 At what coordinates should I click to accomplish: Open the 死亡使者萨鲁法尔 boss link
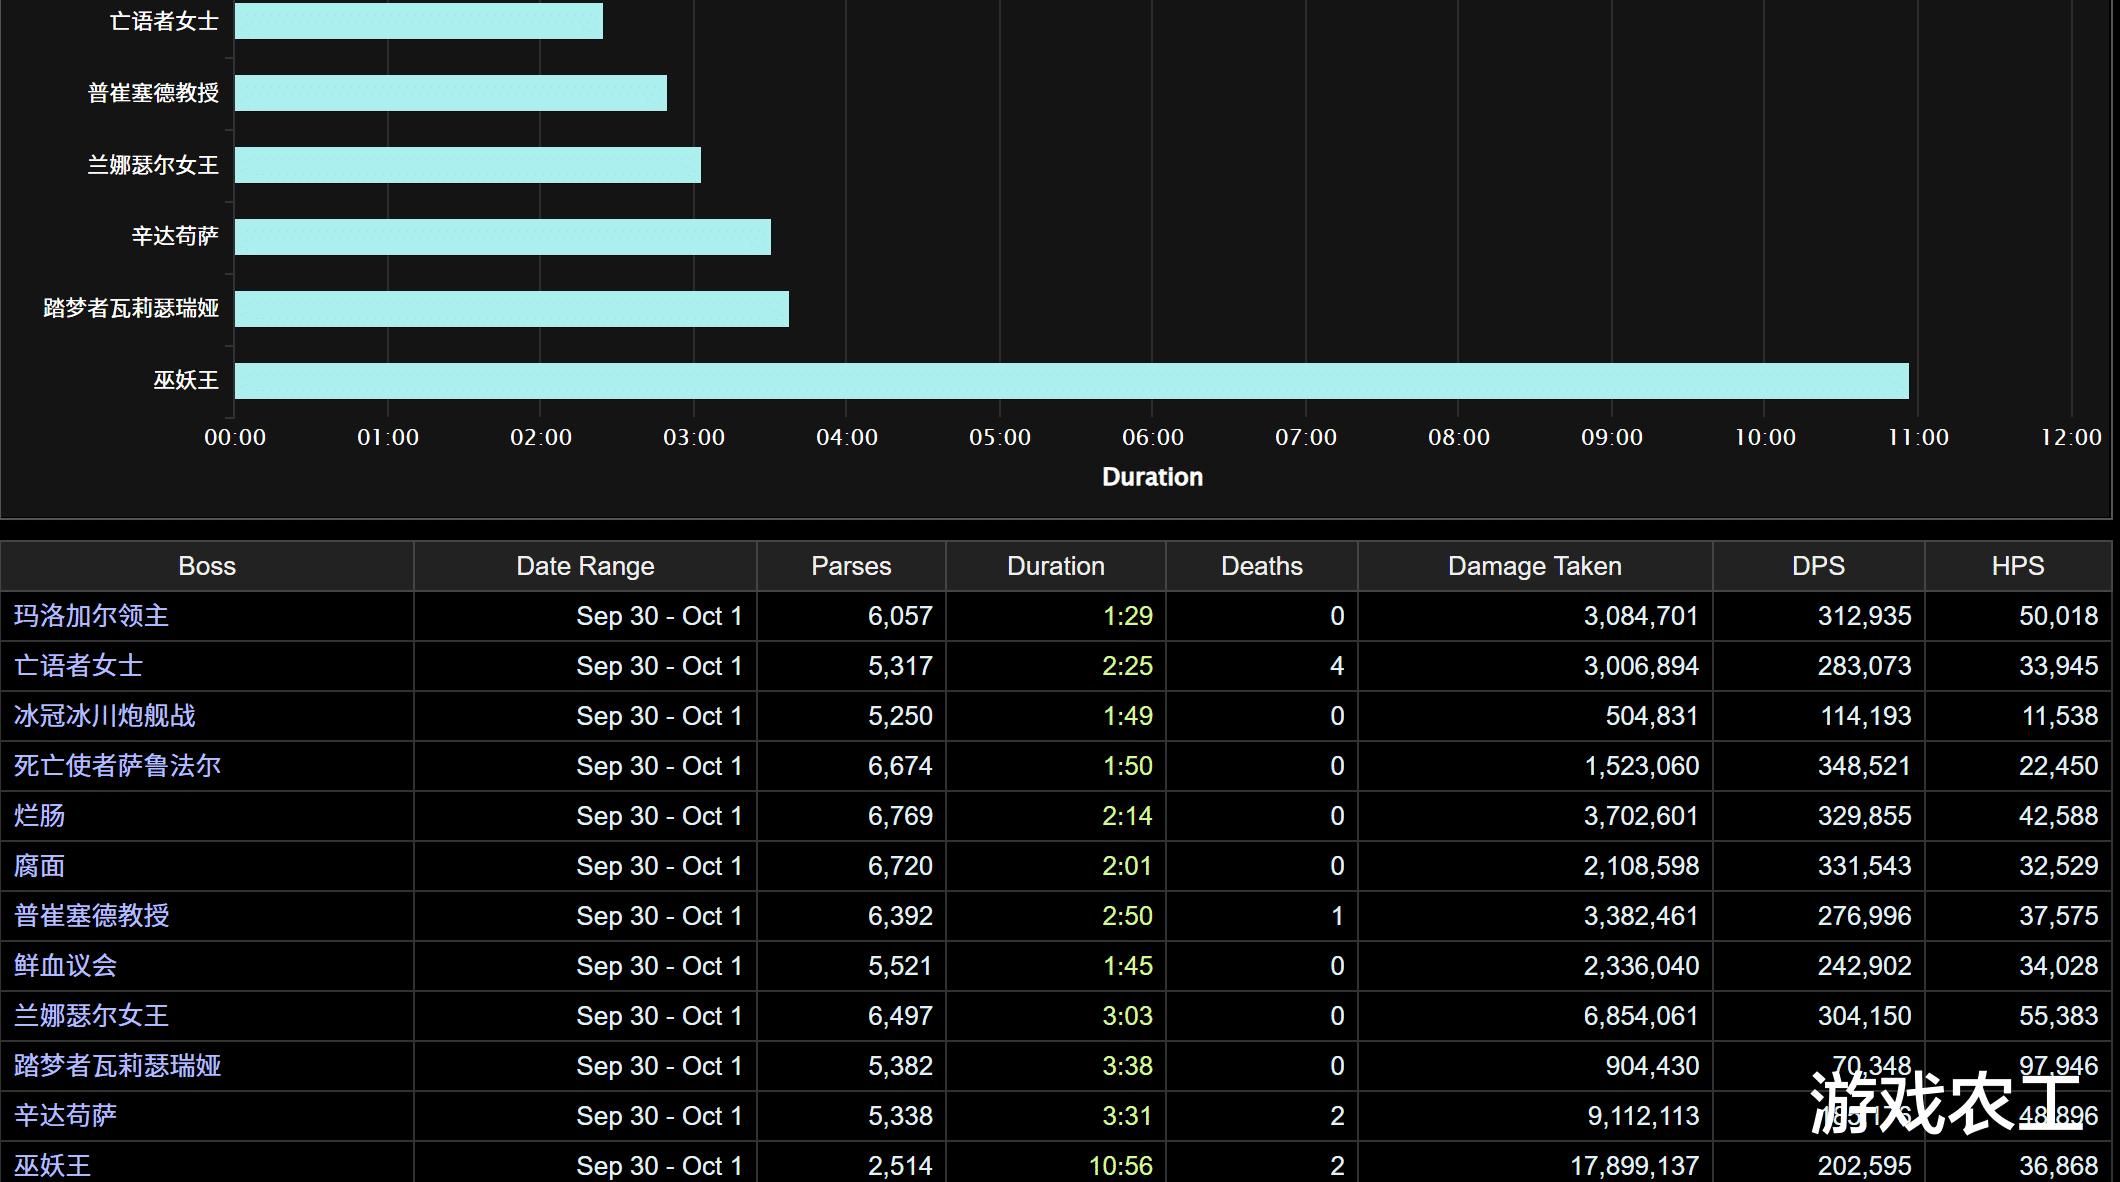pos(117,766)
